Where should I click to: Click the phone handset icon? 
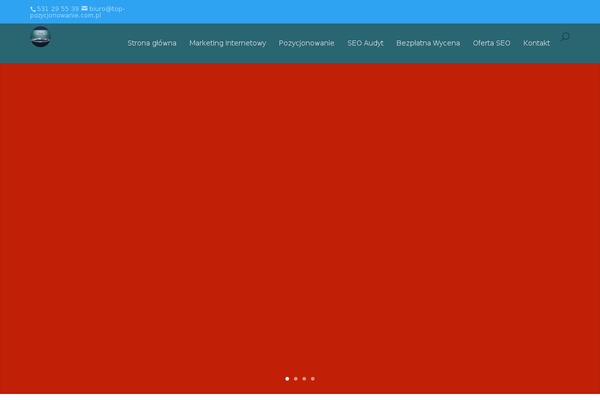33,8
